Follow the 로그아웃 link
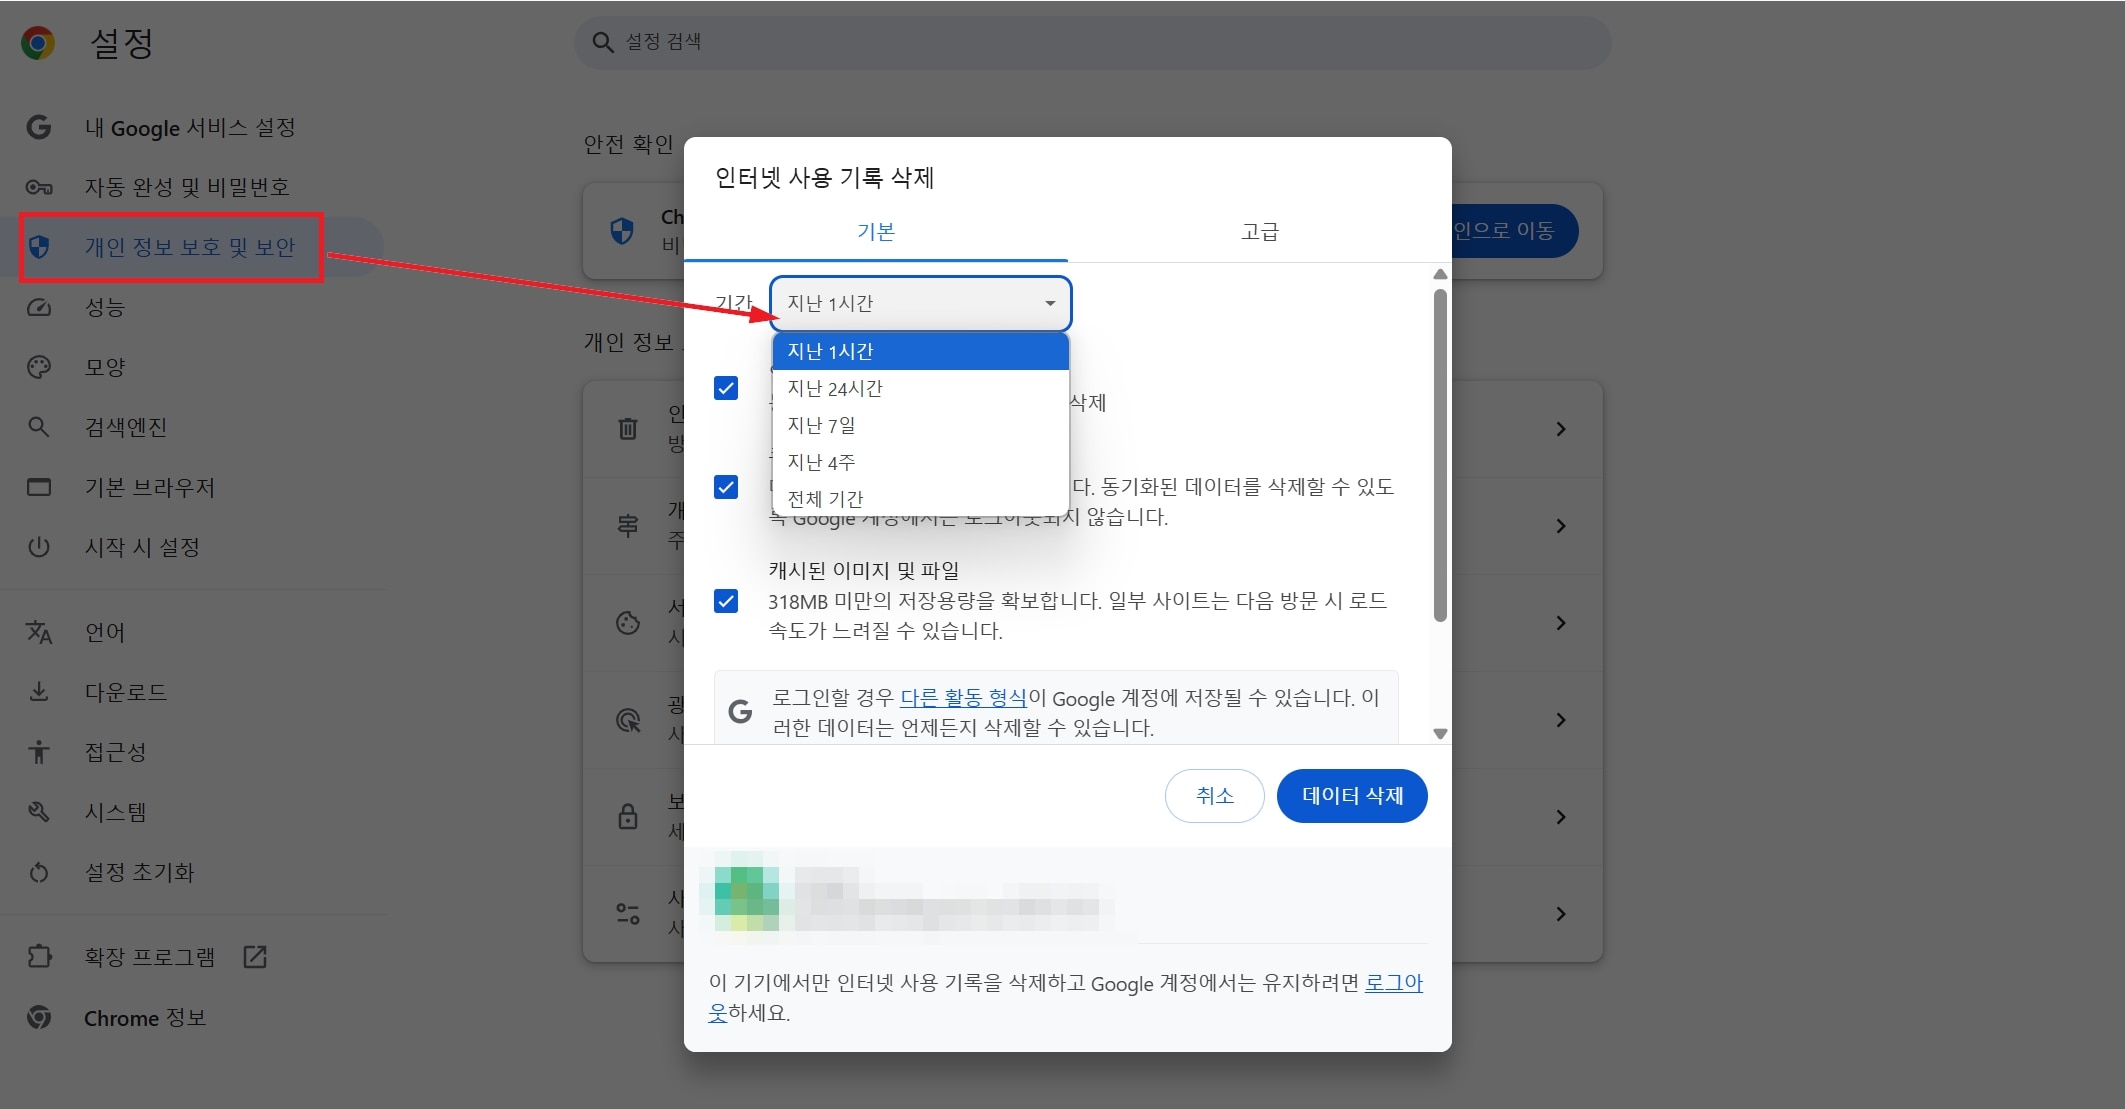The image size is (2125, 1109). 1394,983
